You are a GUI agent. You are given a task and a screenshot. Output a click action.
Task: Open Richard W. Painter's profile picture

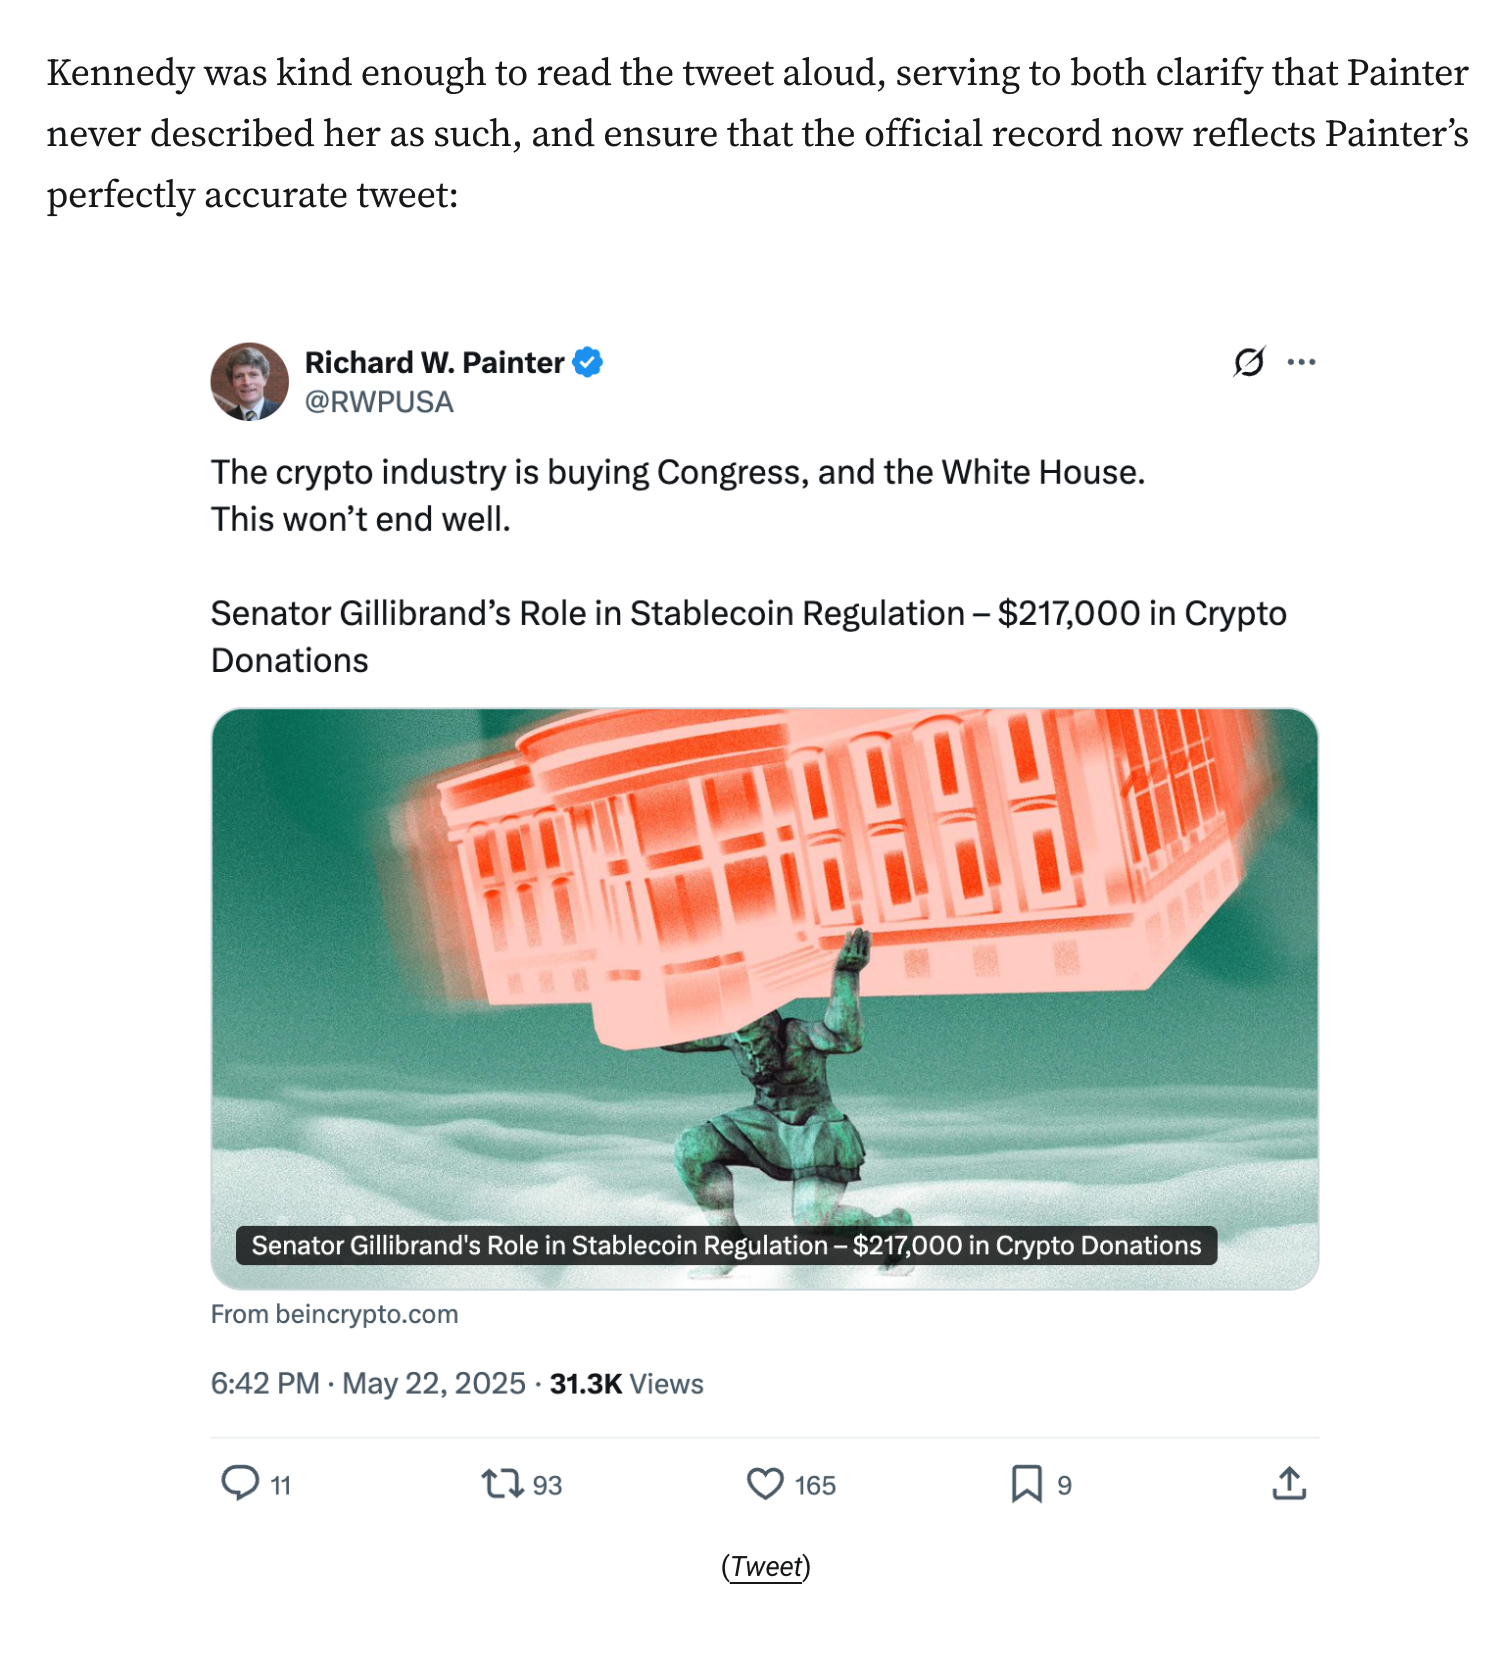click(x=250, y=382)
